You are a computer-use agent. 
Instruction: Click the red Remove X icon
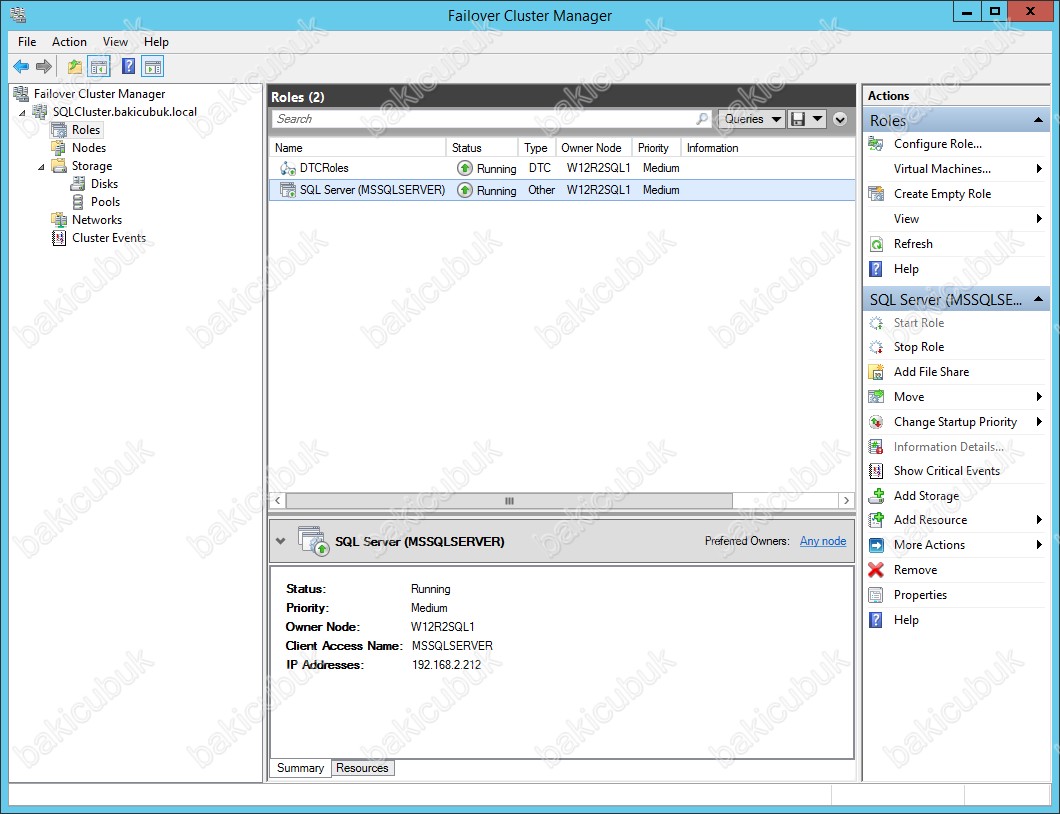point(876,570)
